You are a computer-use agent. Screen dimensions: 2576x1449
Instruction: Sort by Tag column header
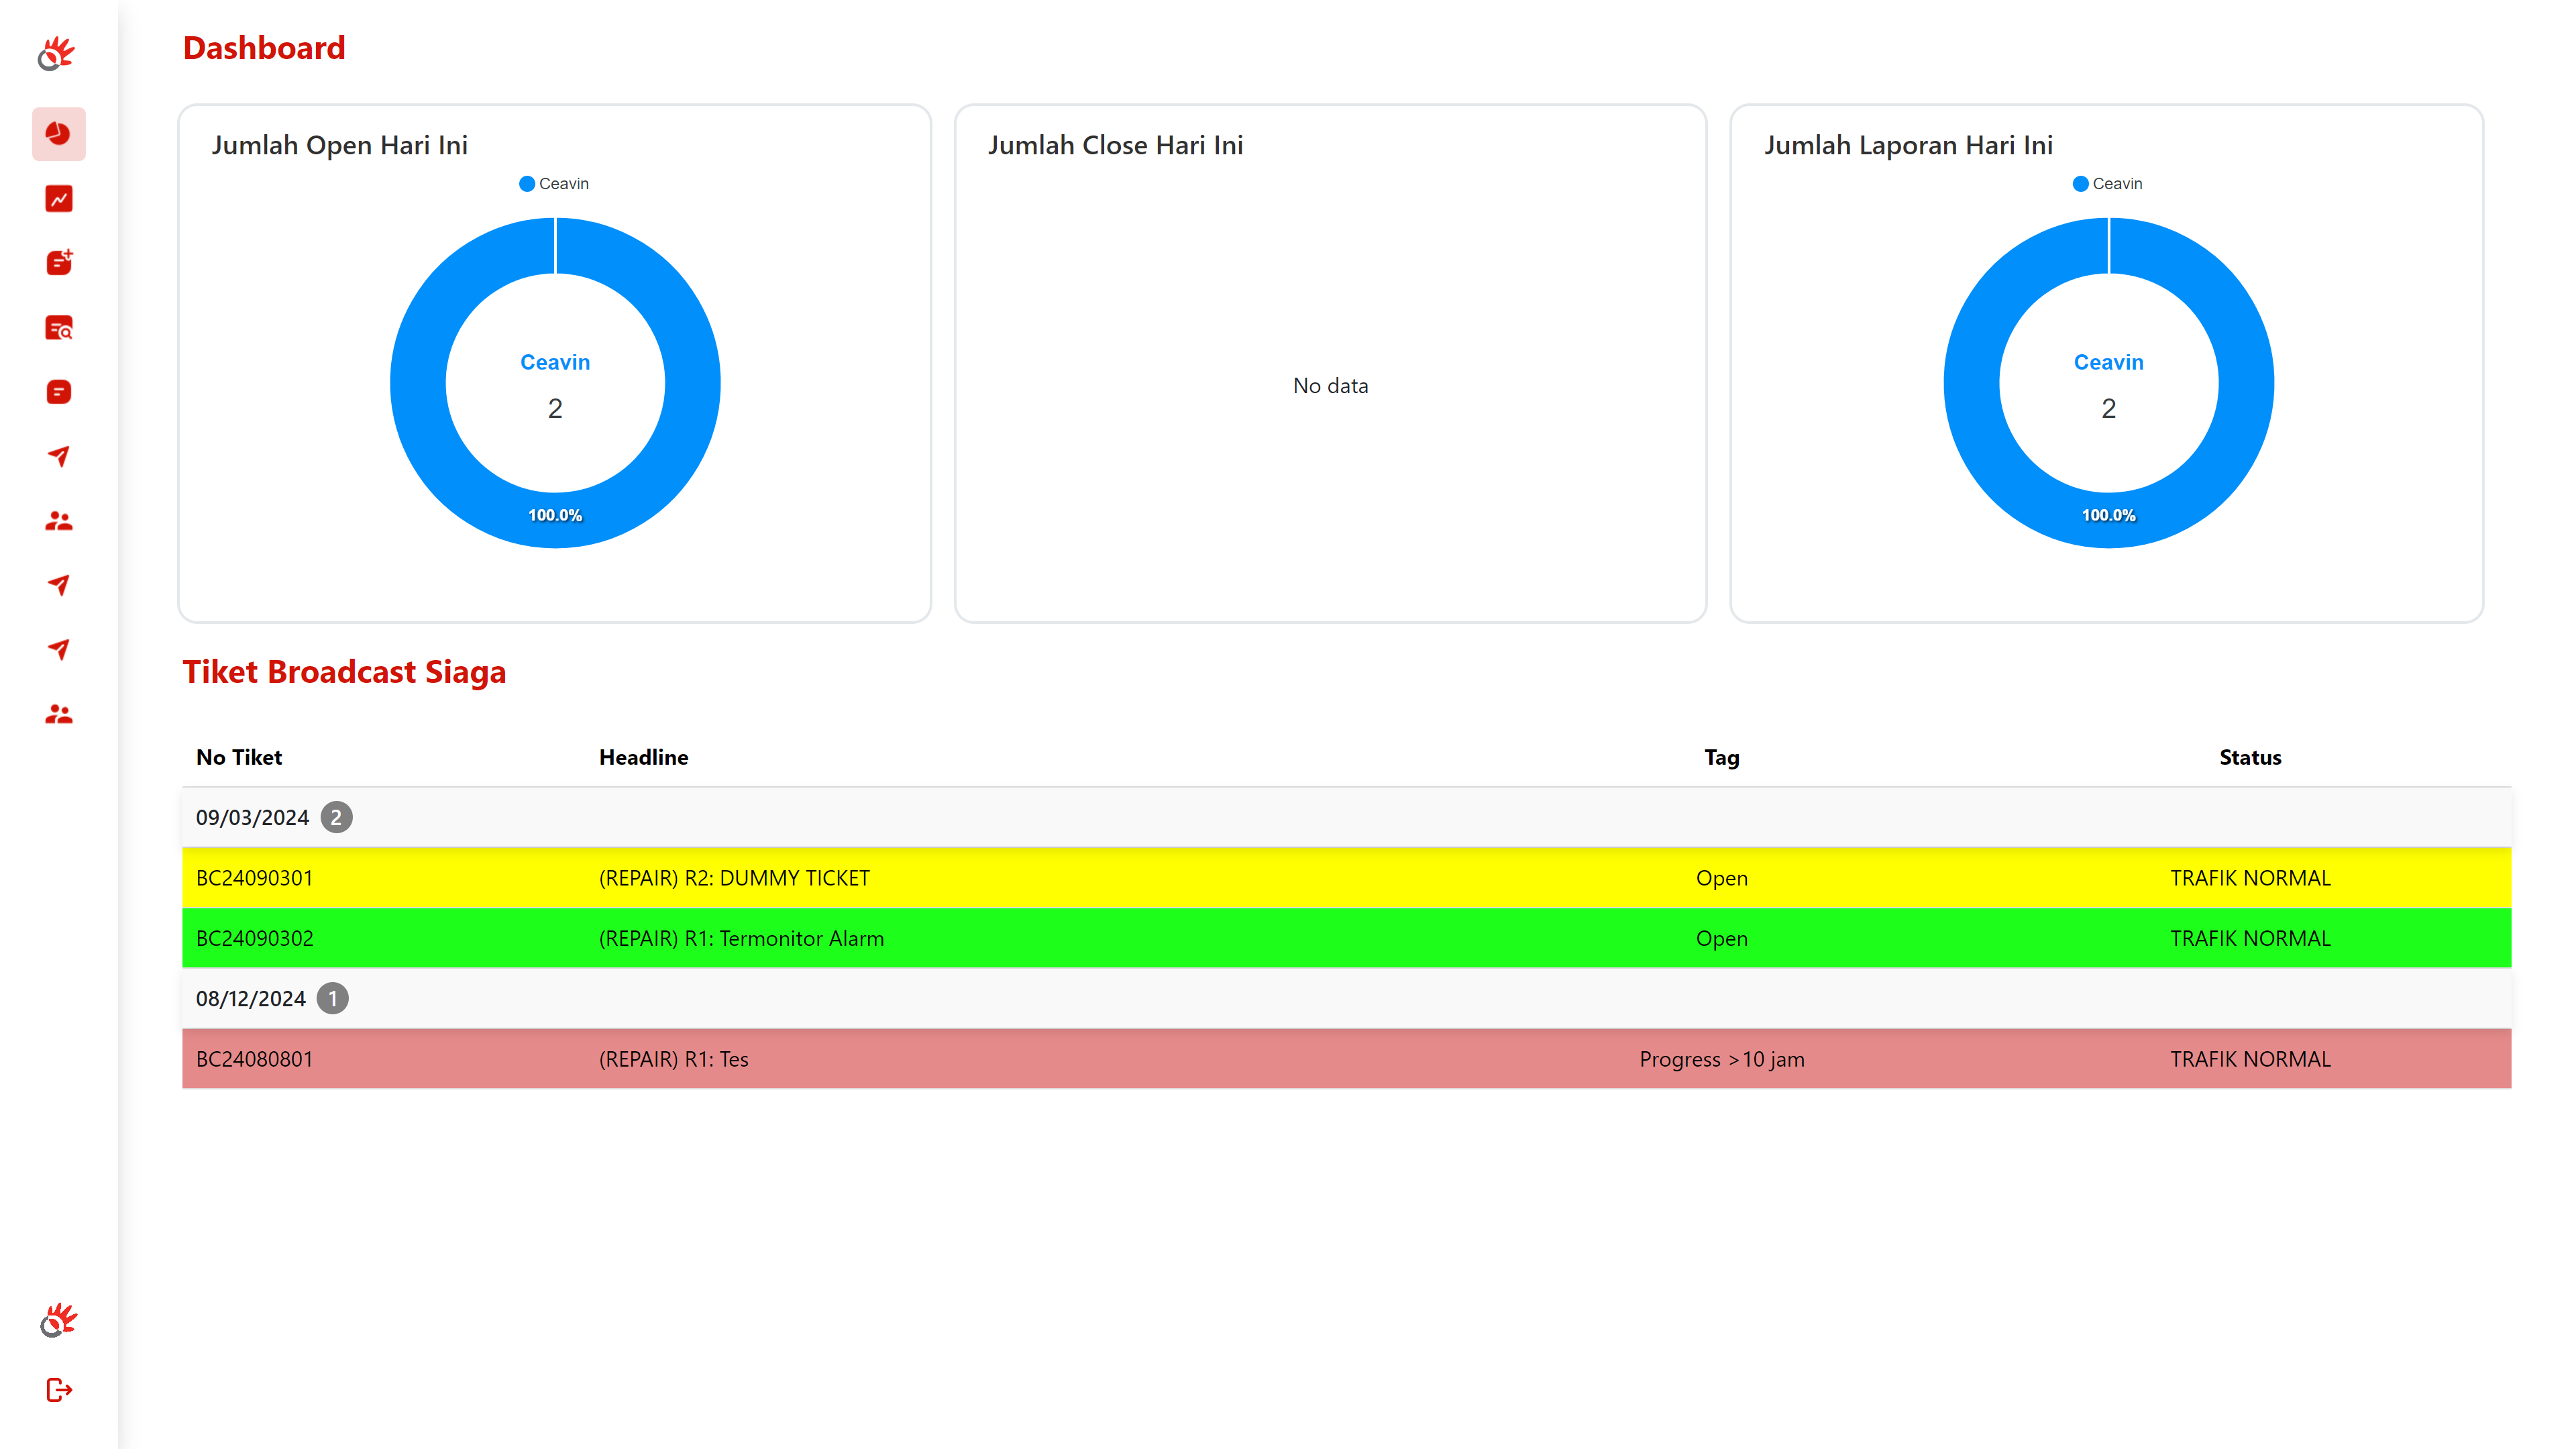tap(1721, 758)
